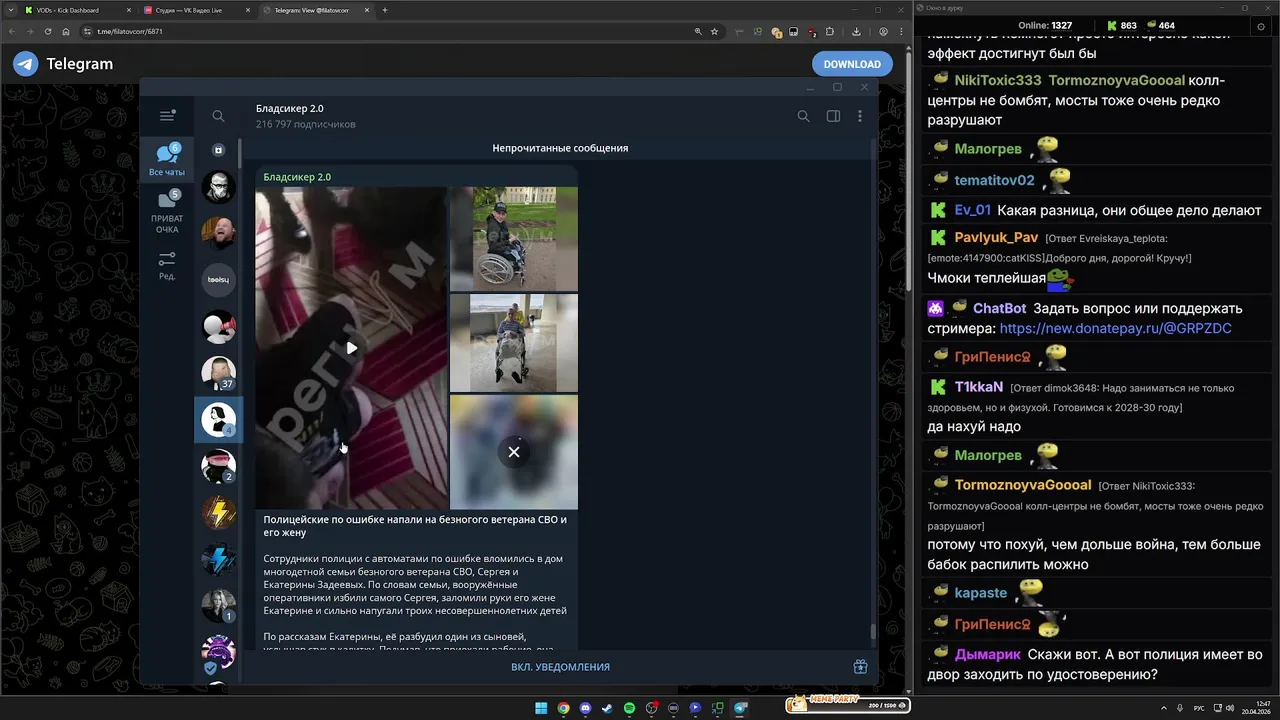This screenshot has width=1280, height=720.
Task: Select the highlighted chat with 4 unread
Action: pos(218,420)
